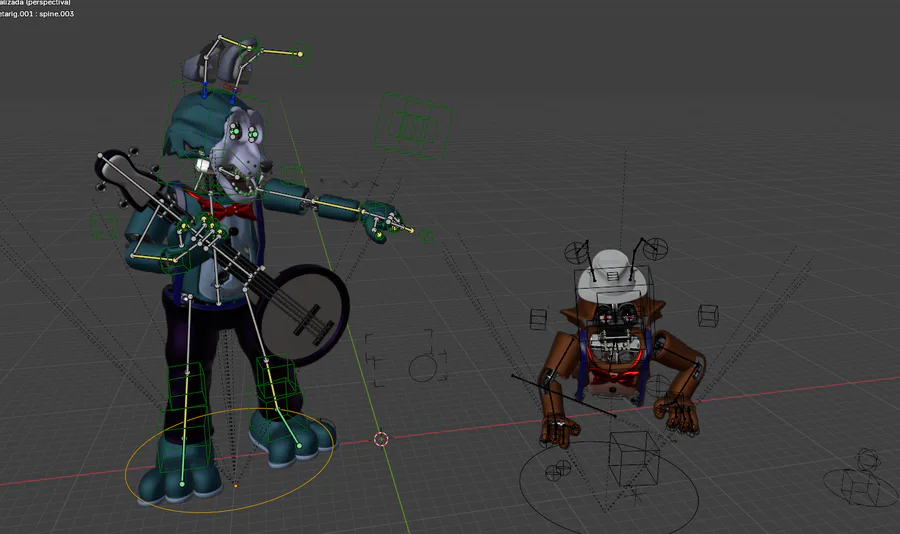Click the 'spine.003' overlay text
This screenshot has height=534, width=900.
(x=56, y=14)
